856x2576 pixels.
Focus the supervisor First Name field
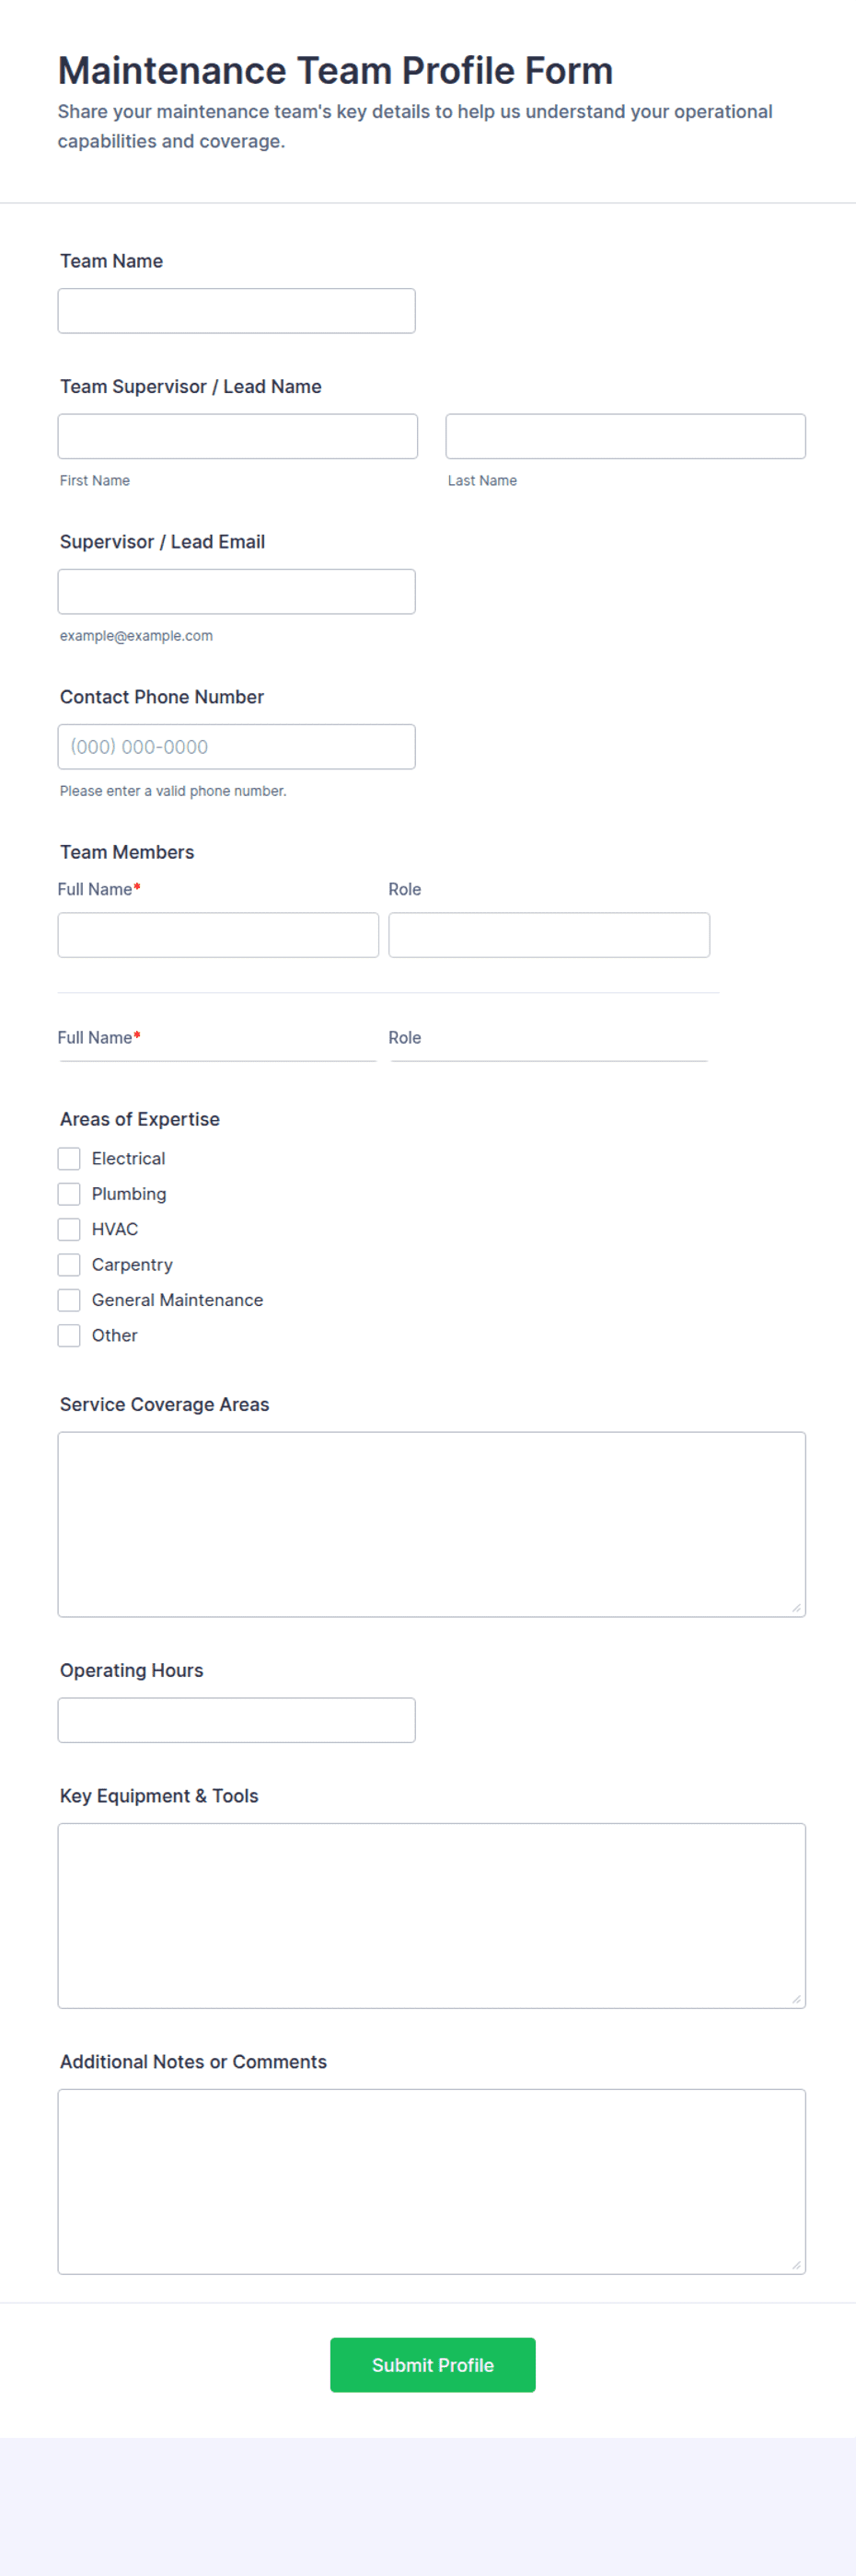coord(237,436)
